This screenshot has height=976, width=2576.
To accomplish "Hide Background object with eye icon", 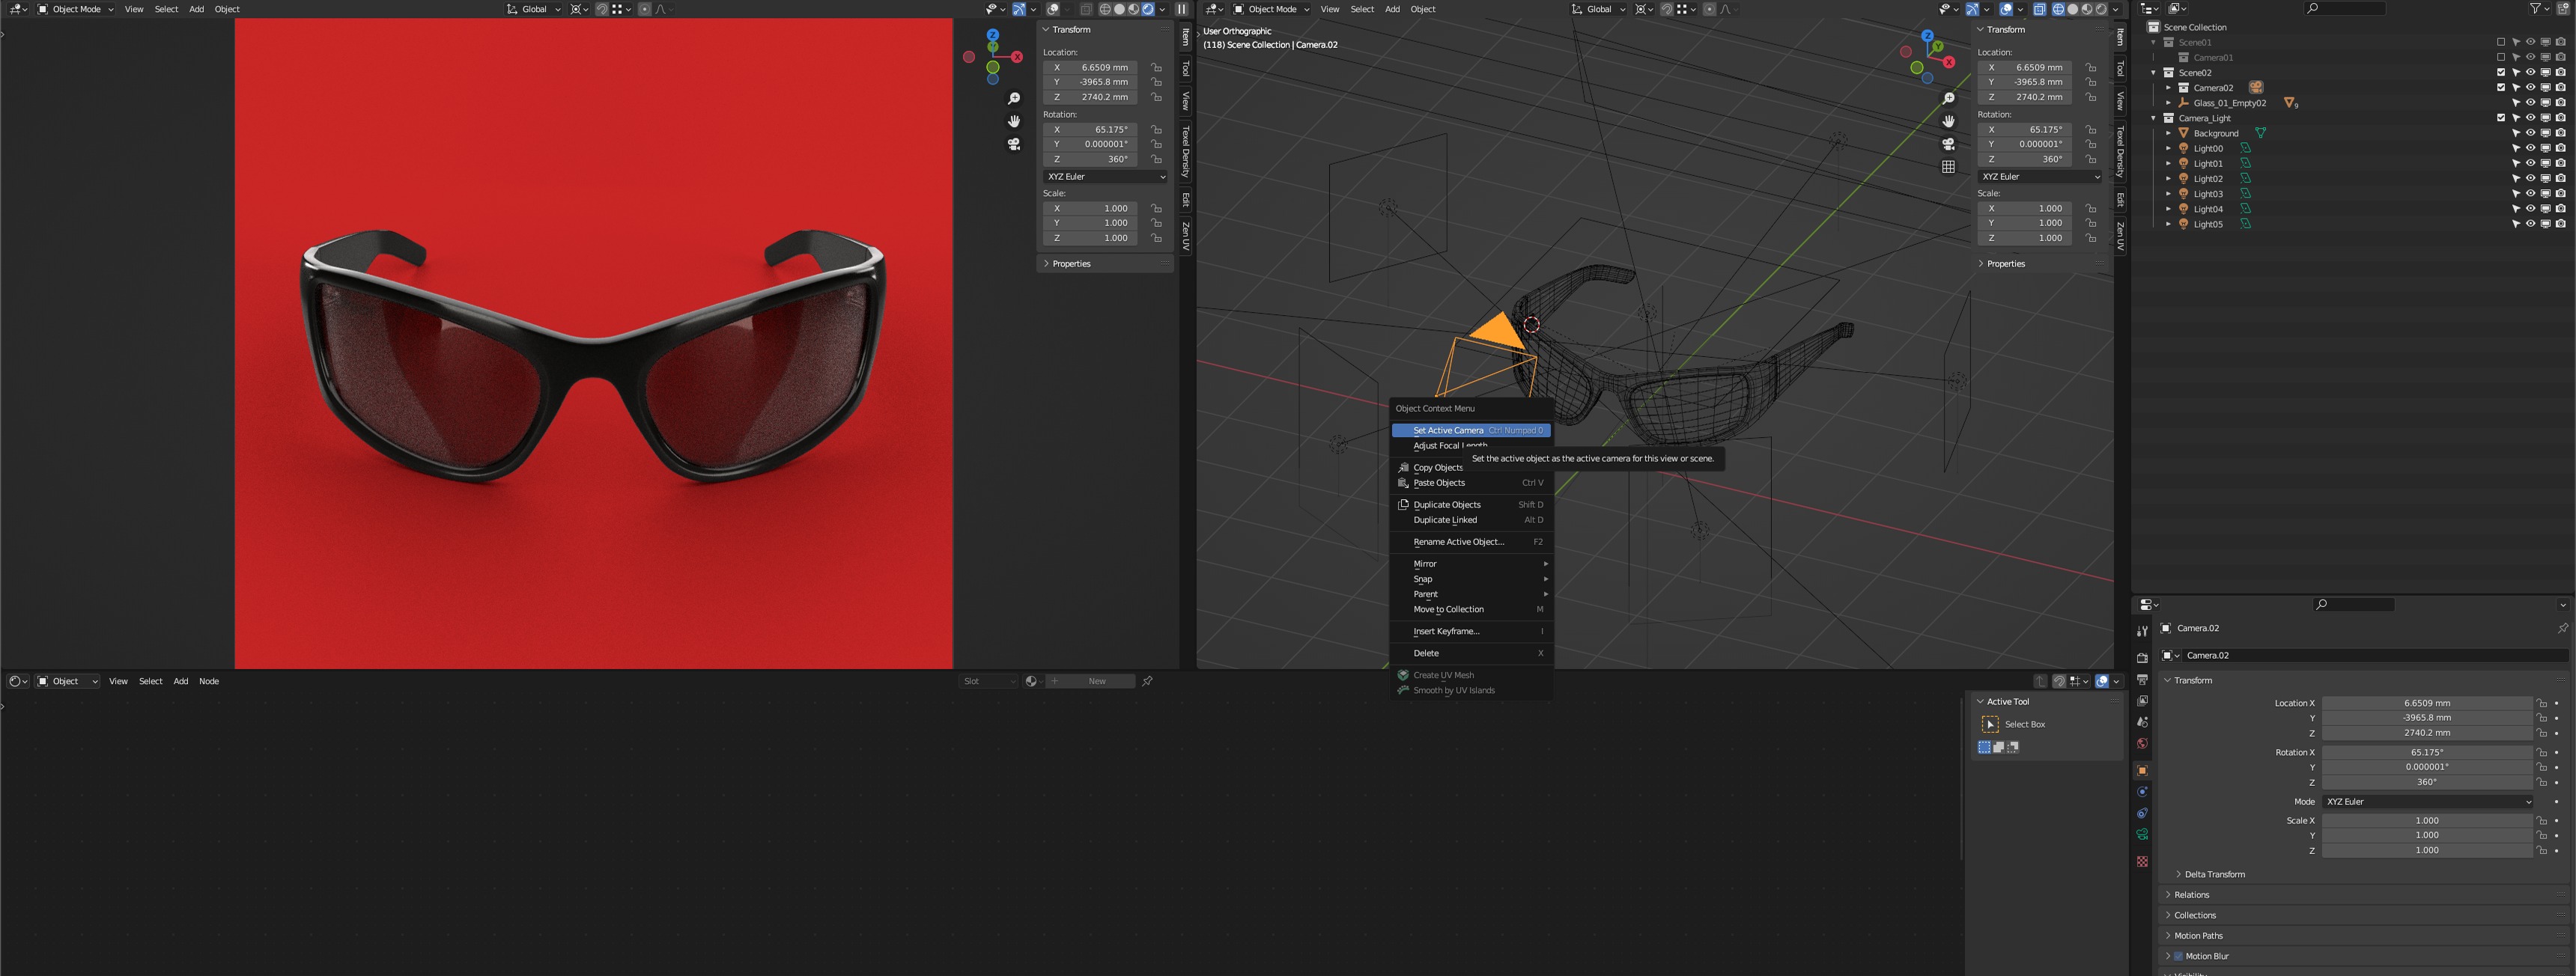I will coord(2530,133).
